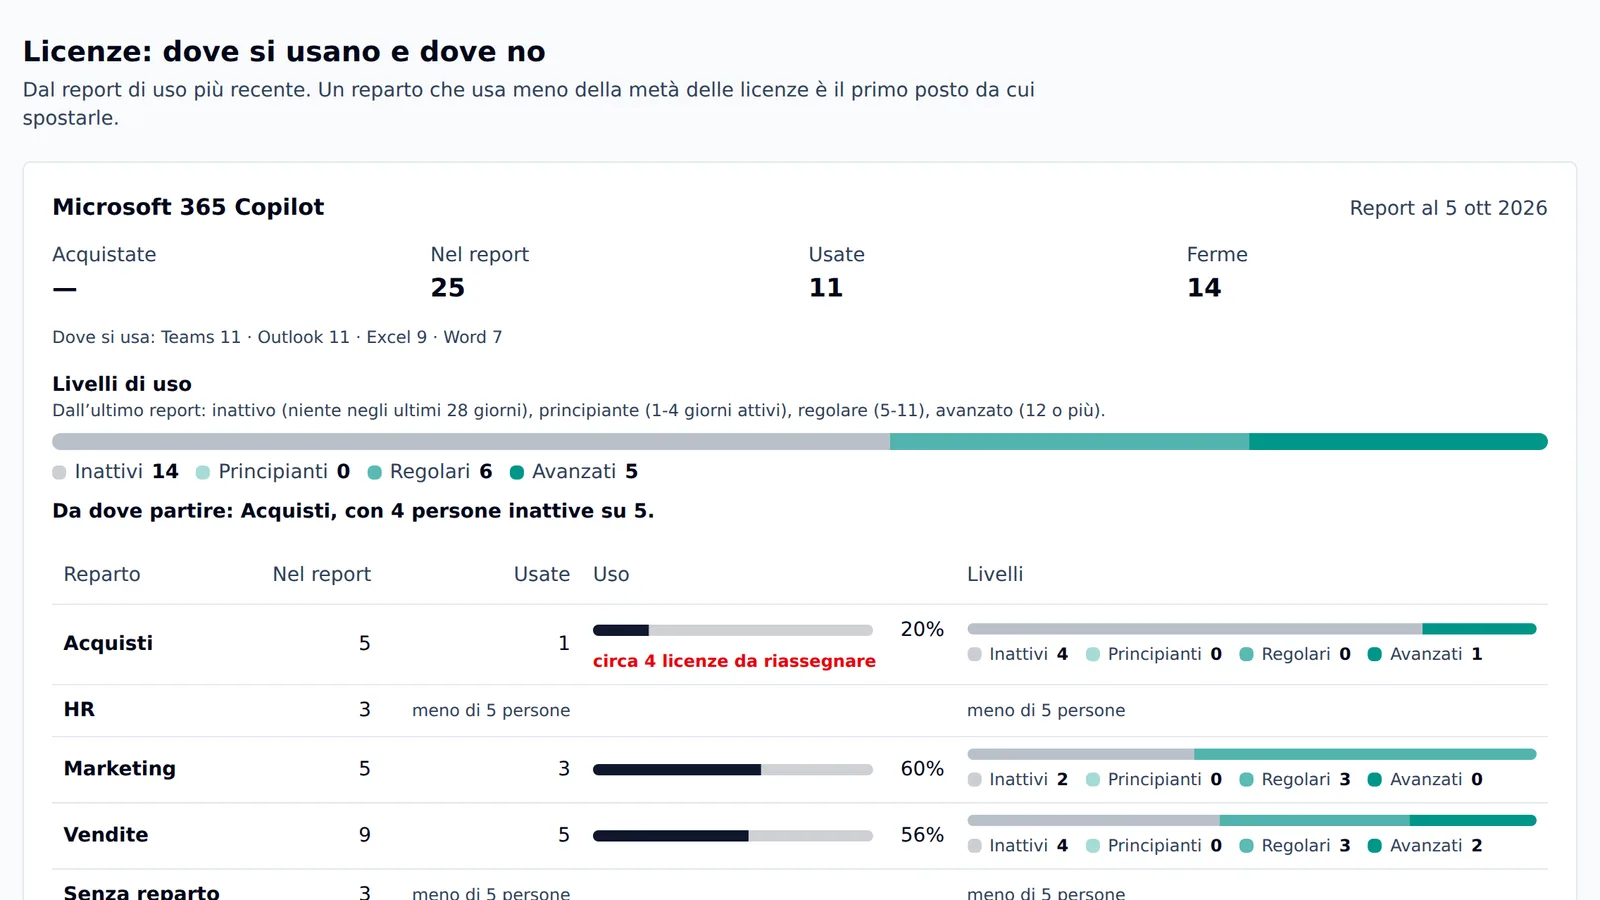
Task: Select the "Acquisti" department row name
Action: (108, 643)
